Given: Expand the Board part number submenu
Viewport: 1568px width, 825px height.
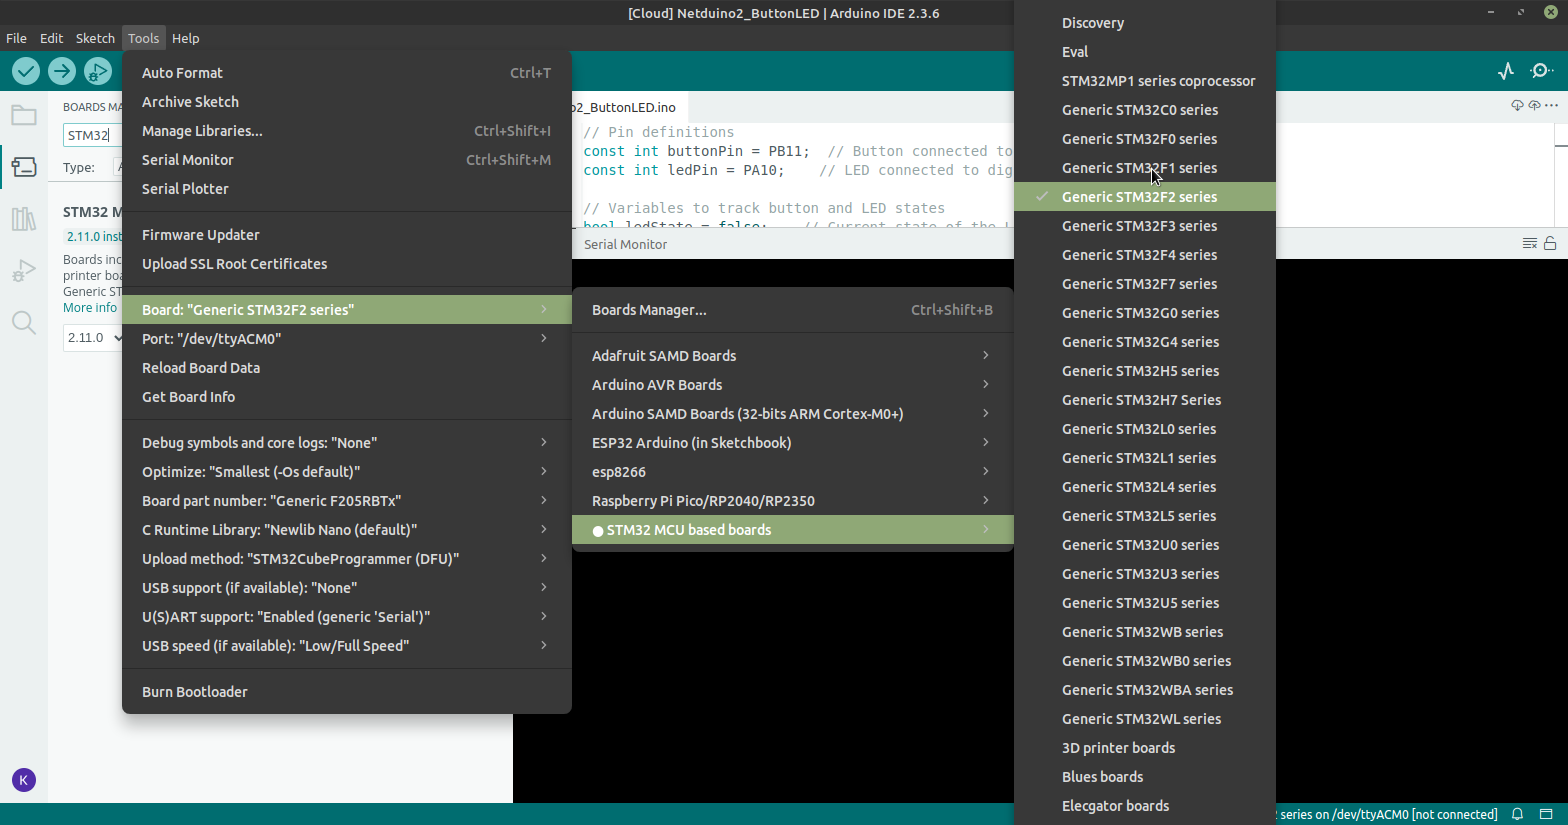Looking at the screenshot, I should click(x=347, y=501).
